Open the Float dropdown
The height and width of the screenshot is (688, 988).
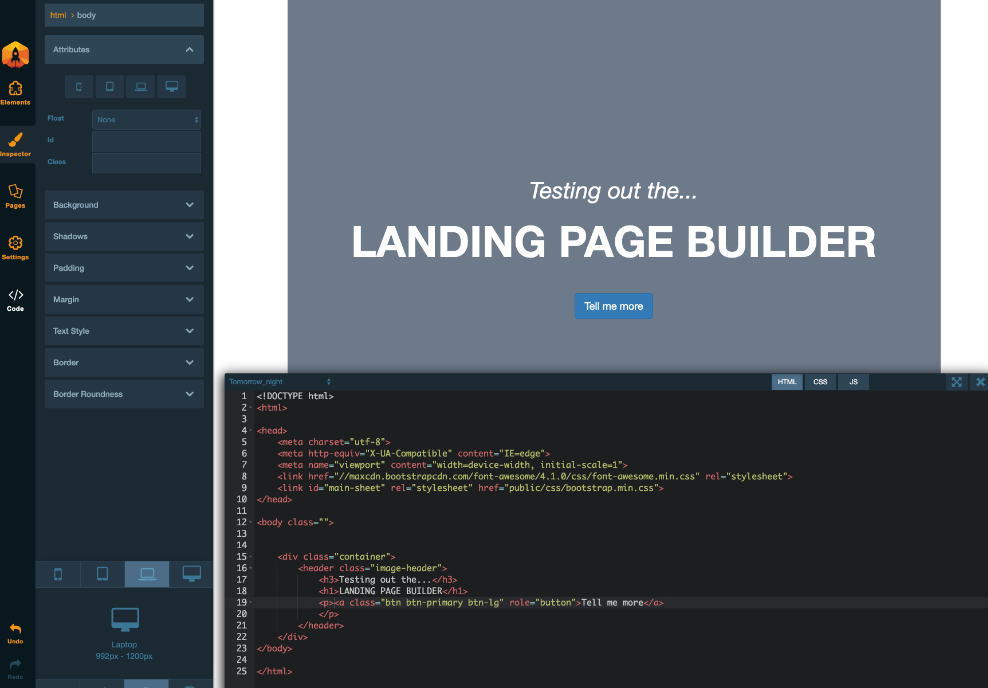coord(146,119)
